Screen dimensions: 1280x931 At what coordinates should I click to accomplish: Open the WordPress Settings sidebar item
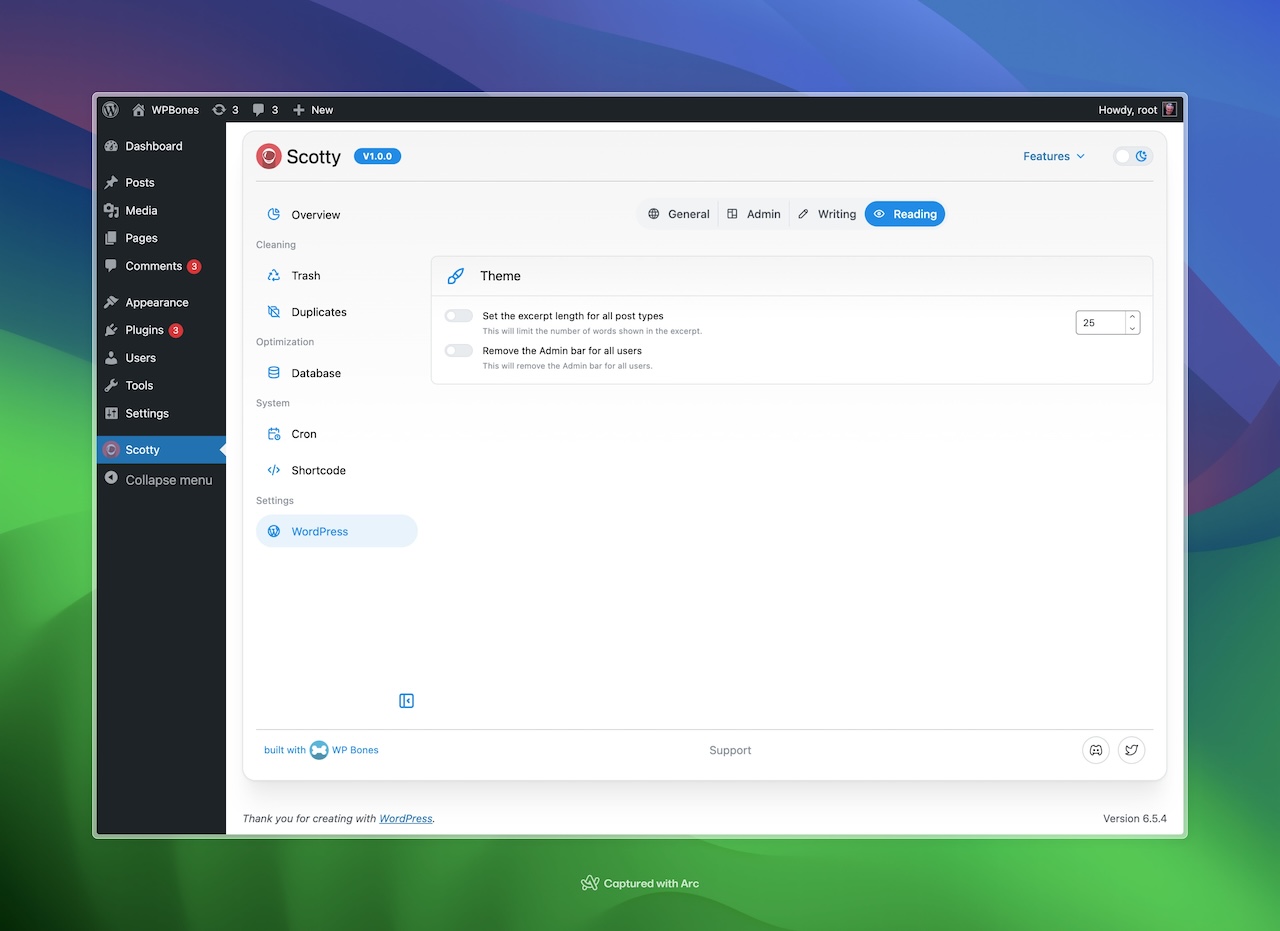[161, 414]
